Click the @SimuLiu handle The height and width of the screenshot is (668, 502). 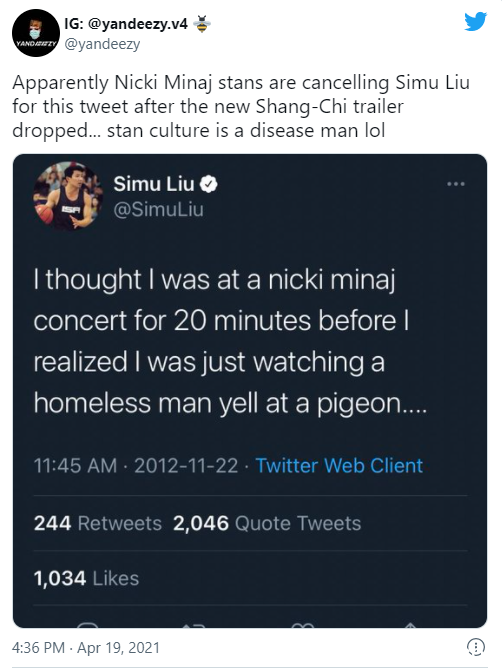click(158, 210)
